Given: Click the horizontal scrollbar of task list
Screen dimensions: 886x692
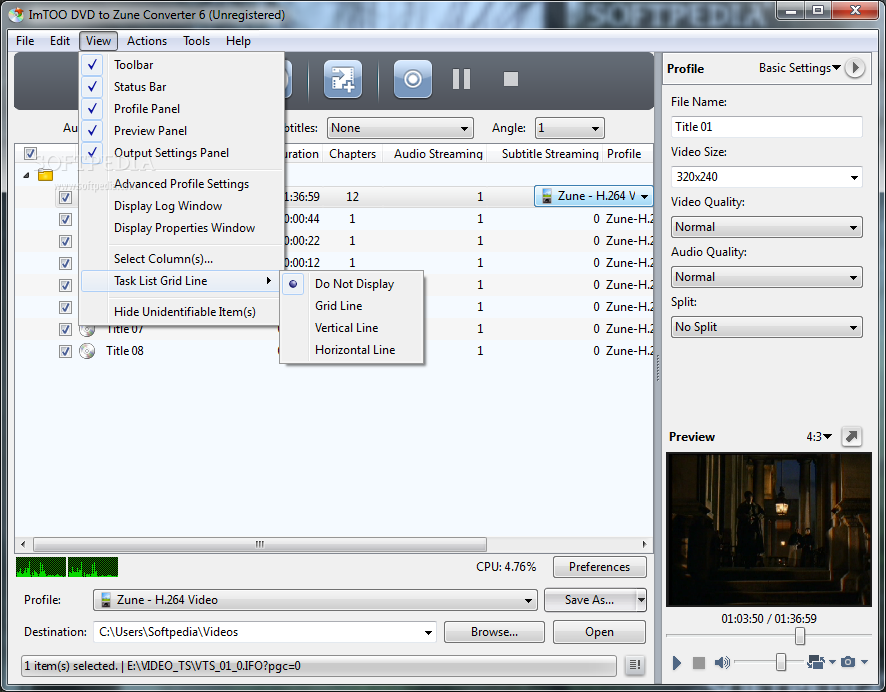Looking at the screenshot, I should click(260, 545).
